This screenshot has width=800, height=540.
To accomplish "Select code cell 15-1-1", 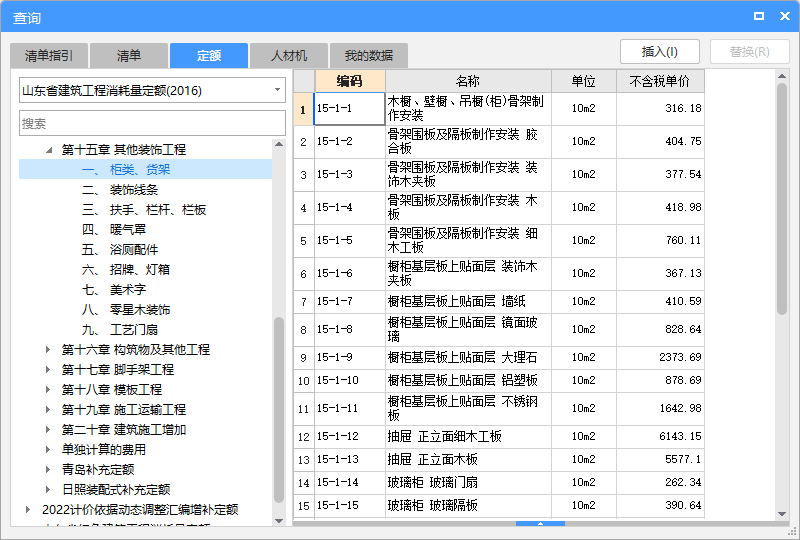I will coord(349,109).
